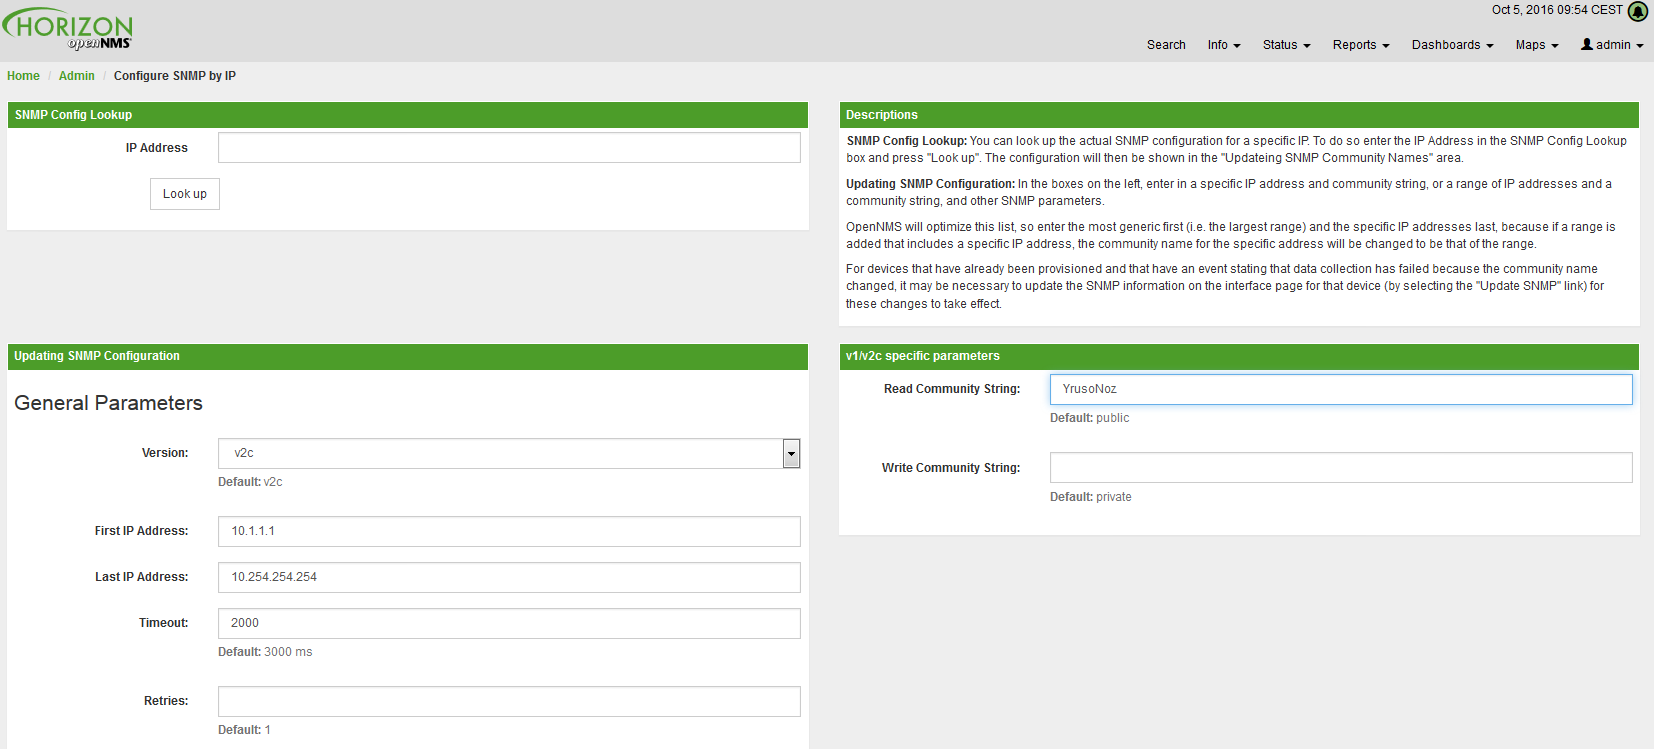
Task: Open the Version select dropdown
Action: [x=509, y=453]
